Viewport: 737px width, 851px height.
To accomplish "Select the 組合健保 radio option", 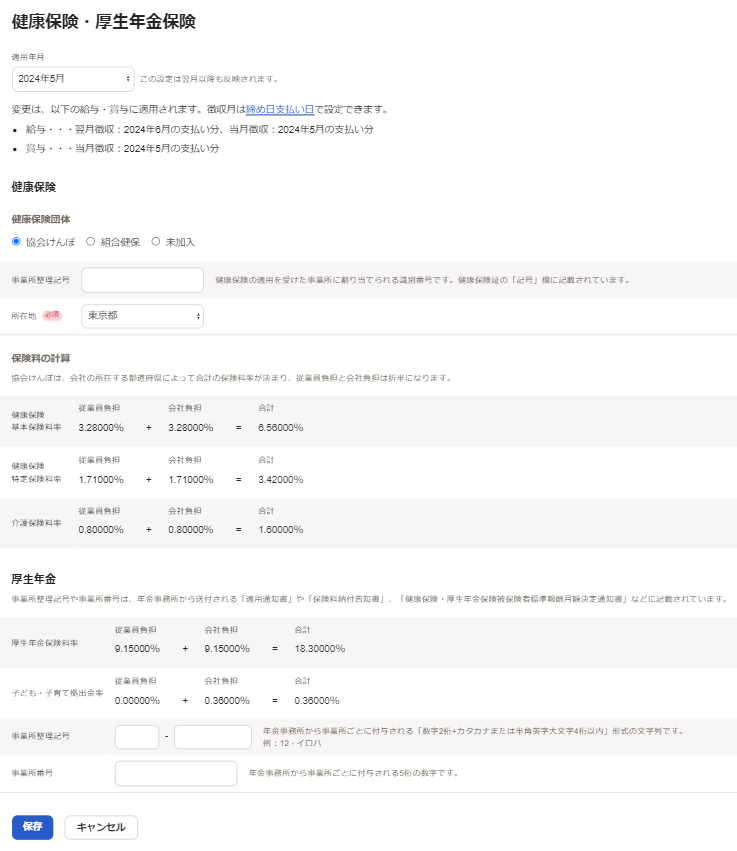I will click(x=91, y=242).
